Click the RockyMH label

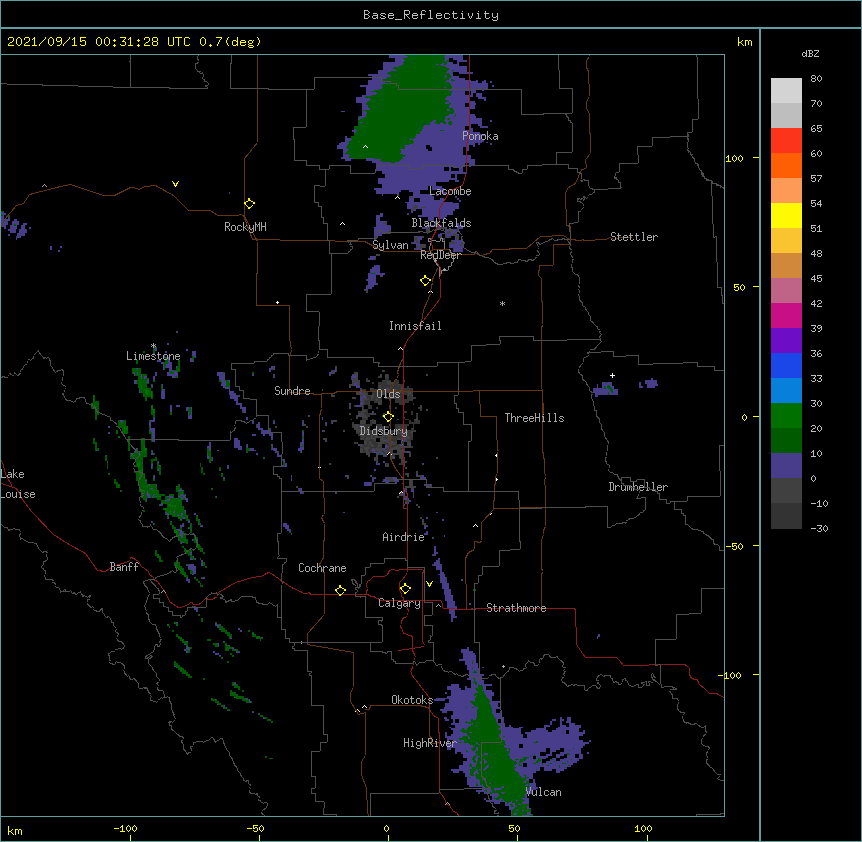click(245, 227)
